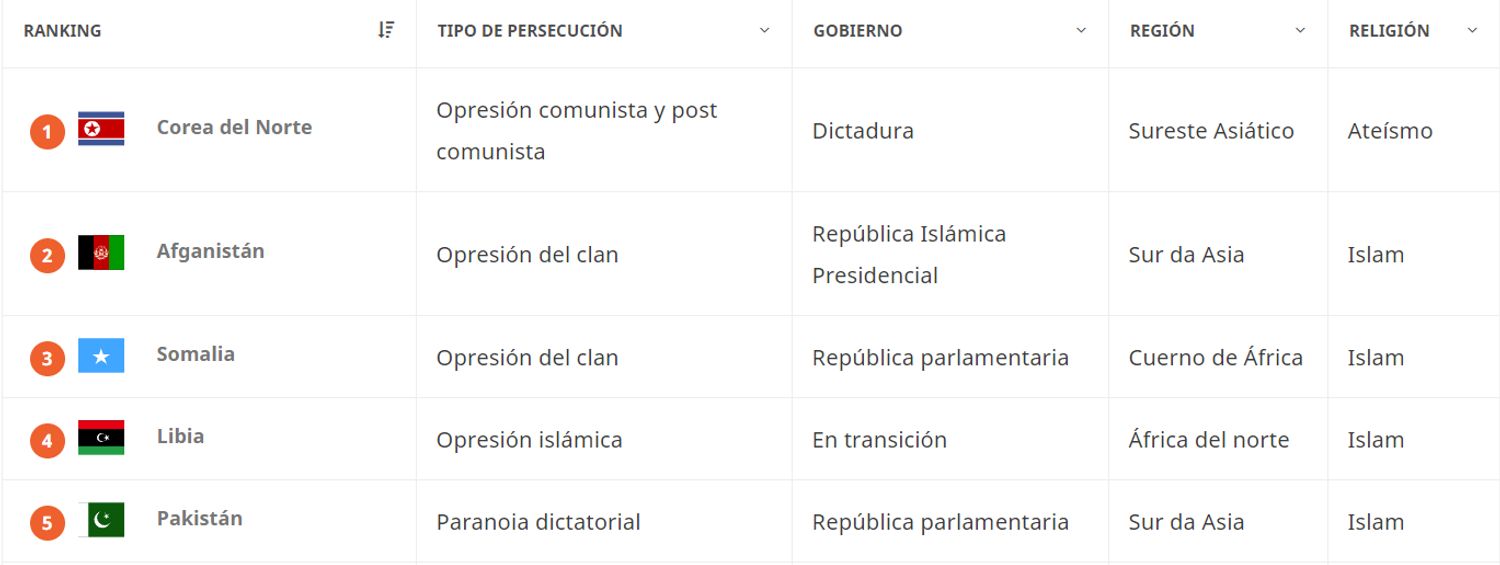This screenshot has width=1500, height=565.
Task: Open the Gobierno column dropdown arrow
Action: click(x=1081, y=31)
